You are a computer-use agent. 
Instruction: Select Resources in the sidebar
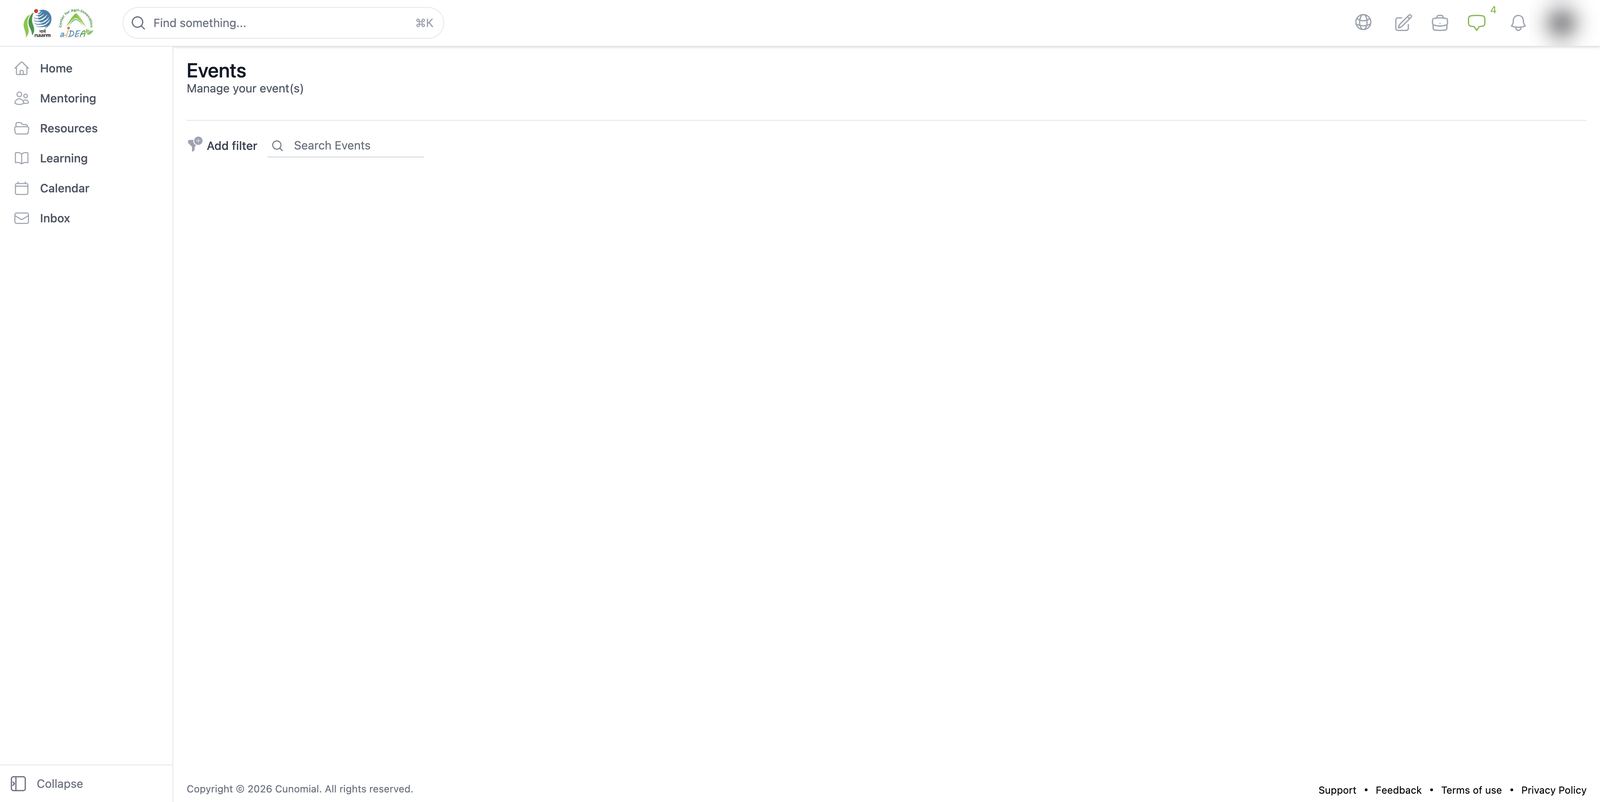69,128
